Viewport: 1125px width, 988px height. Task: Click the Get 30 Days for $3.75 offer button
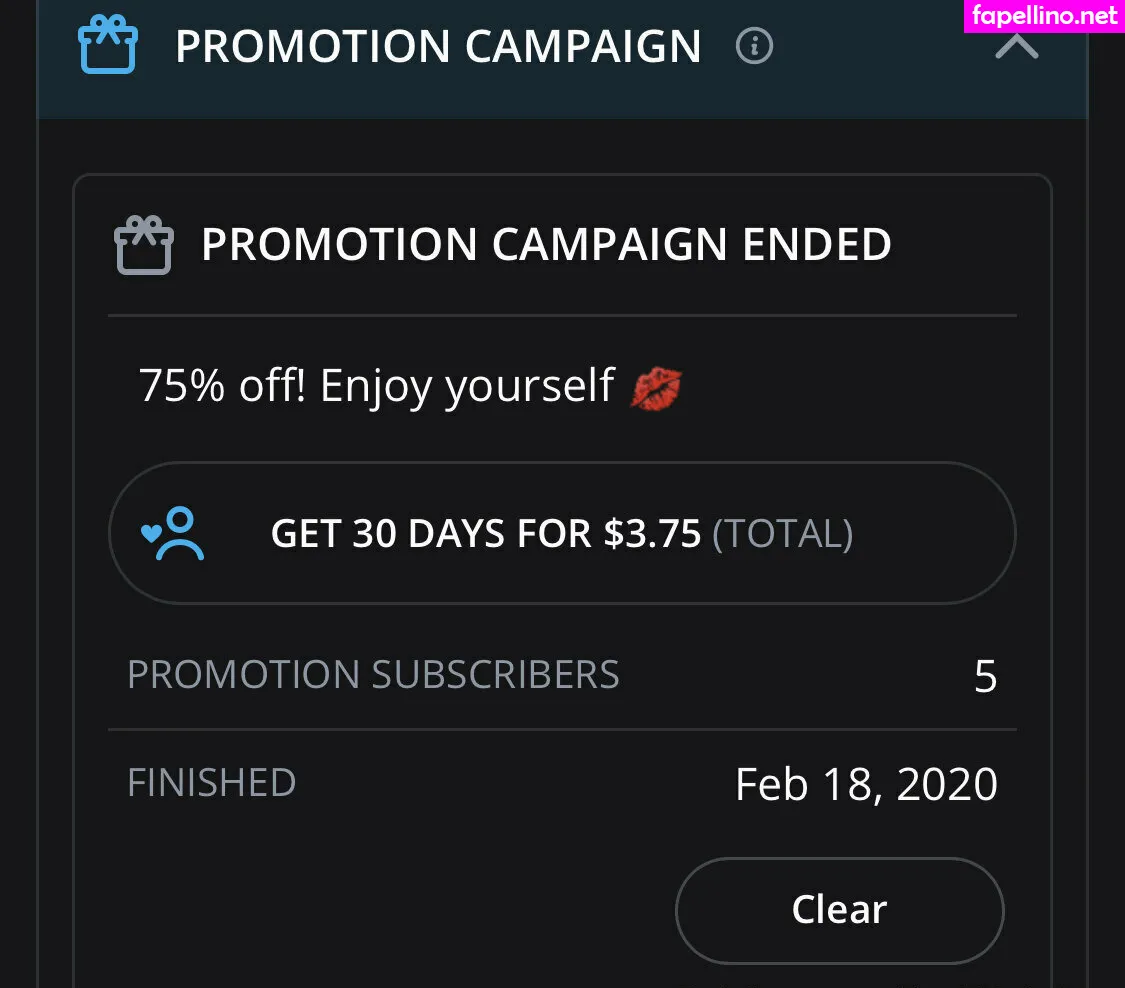pos(561,533)
